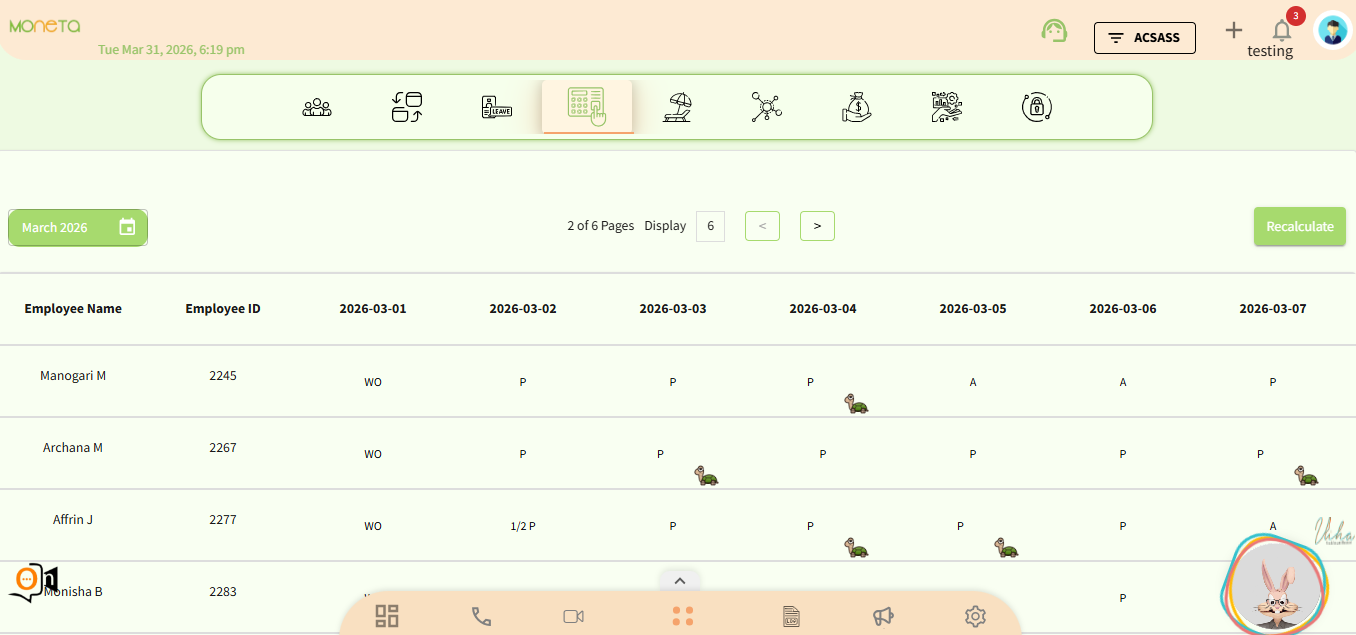Select the beach umbrella holiday icon
This screenshot has width=1356, height=635.
677,107
